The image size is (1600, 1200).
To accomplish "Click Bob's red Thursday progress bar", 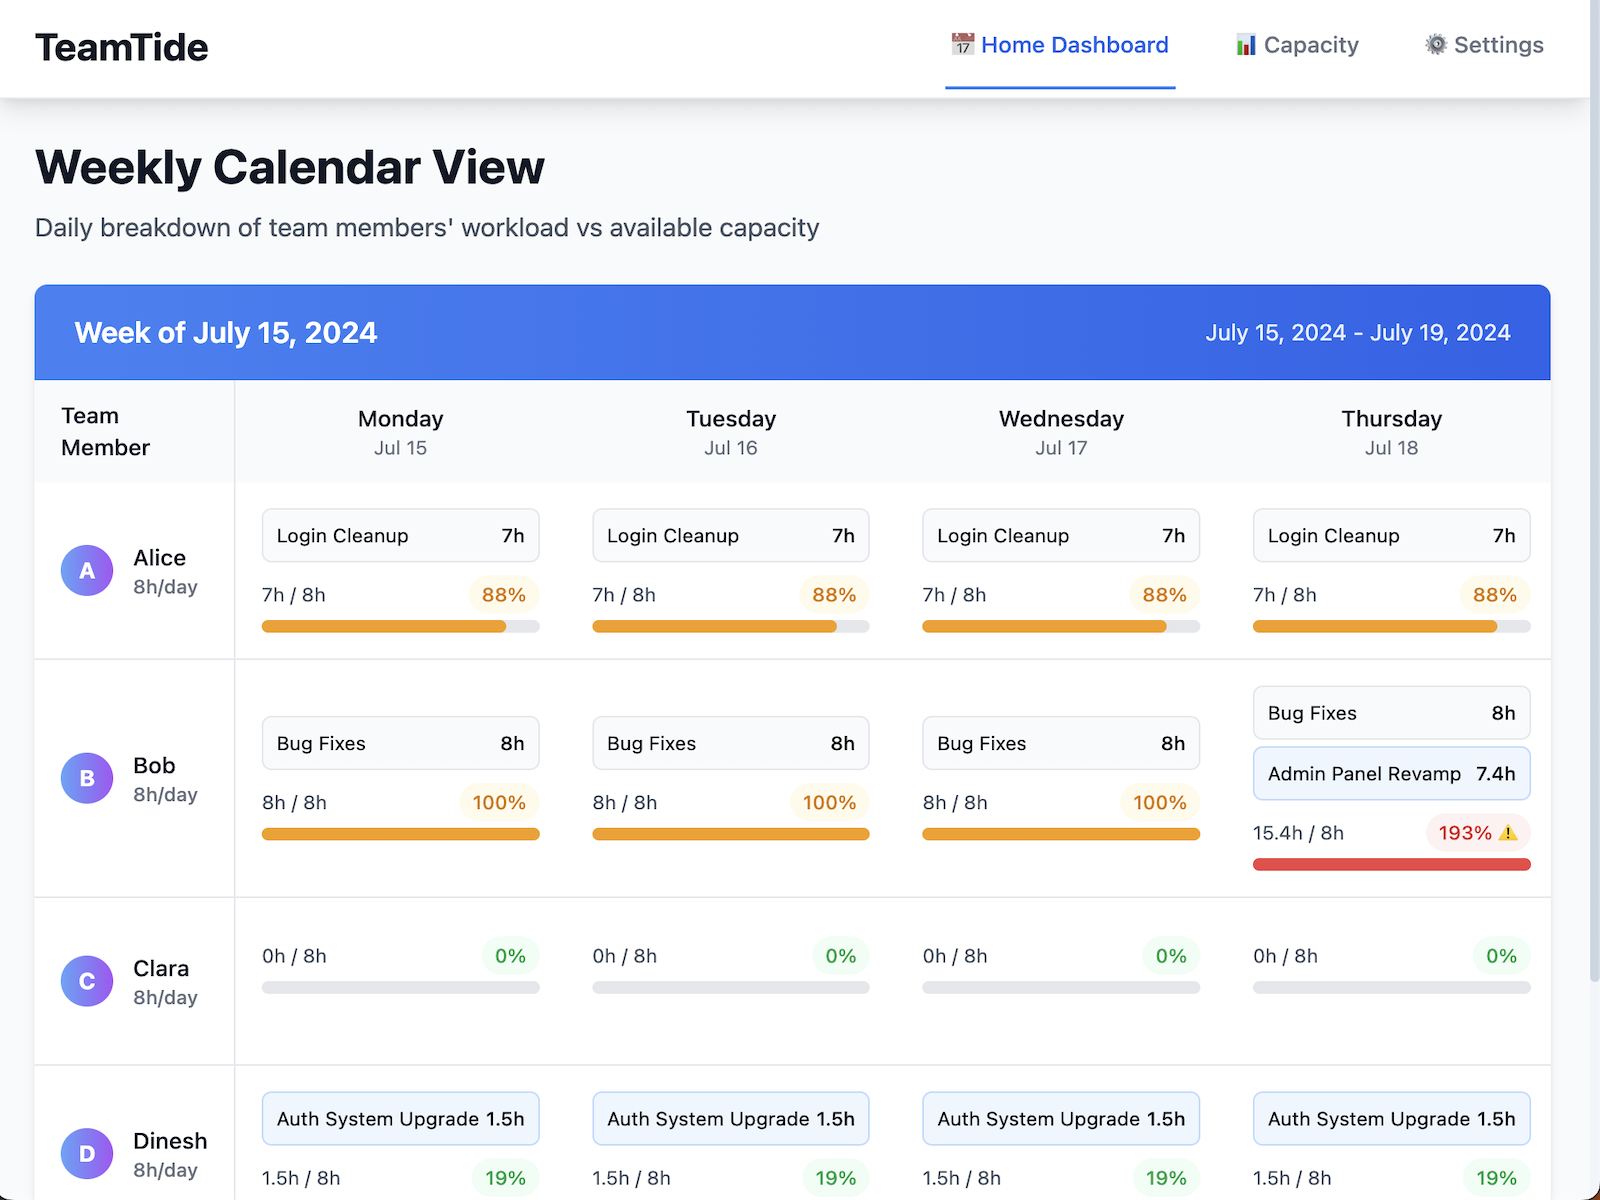I will pos(1391,863).
